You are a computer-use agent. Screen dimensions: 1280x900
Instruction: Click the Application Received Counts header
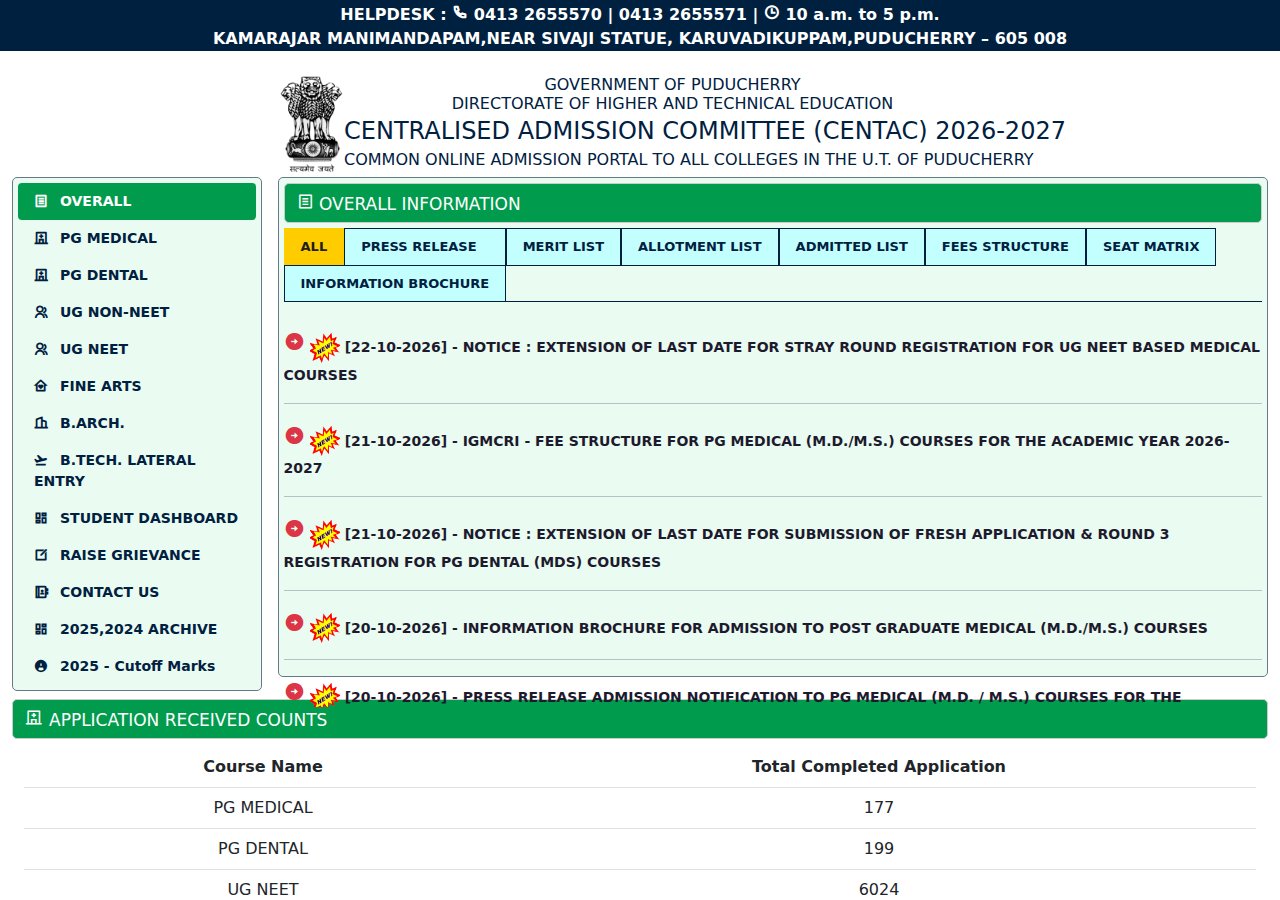pyautogui.click(x=640, y=720)
